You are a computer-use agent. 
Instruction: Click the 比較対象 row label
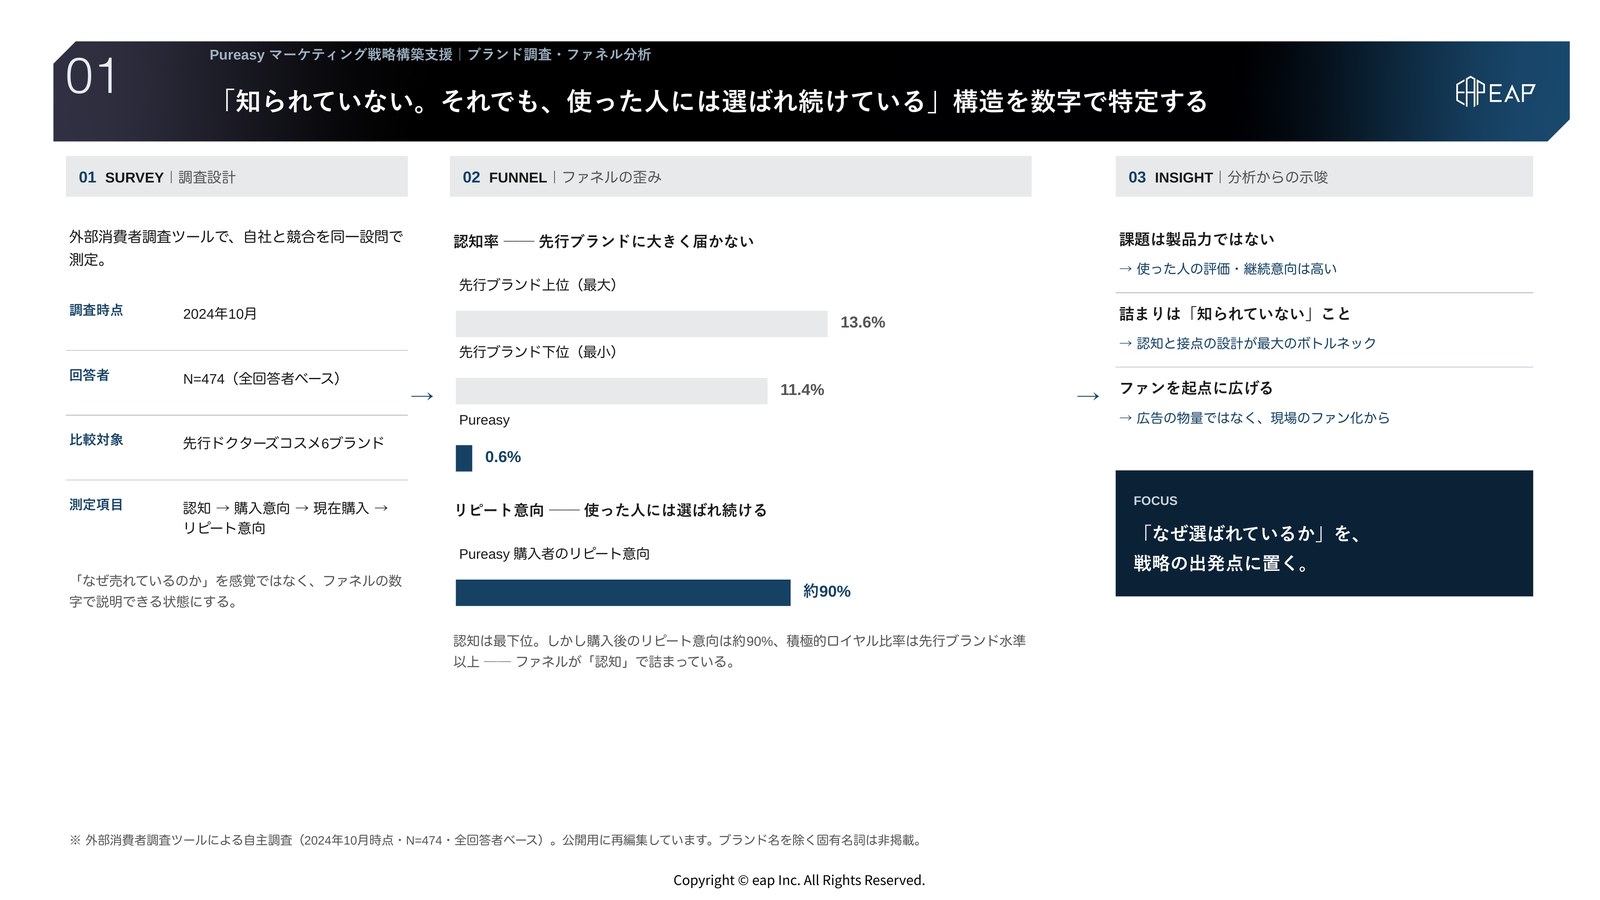pyautogui.click(x=96, y=440)
